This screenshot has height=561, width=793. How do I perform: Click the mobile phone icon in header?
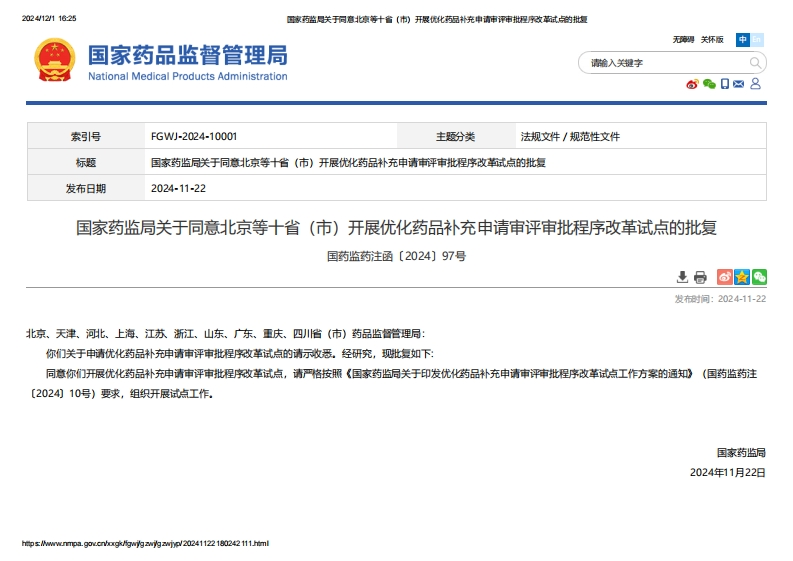(x=725, y=84)
